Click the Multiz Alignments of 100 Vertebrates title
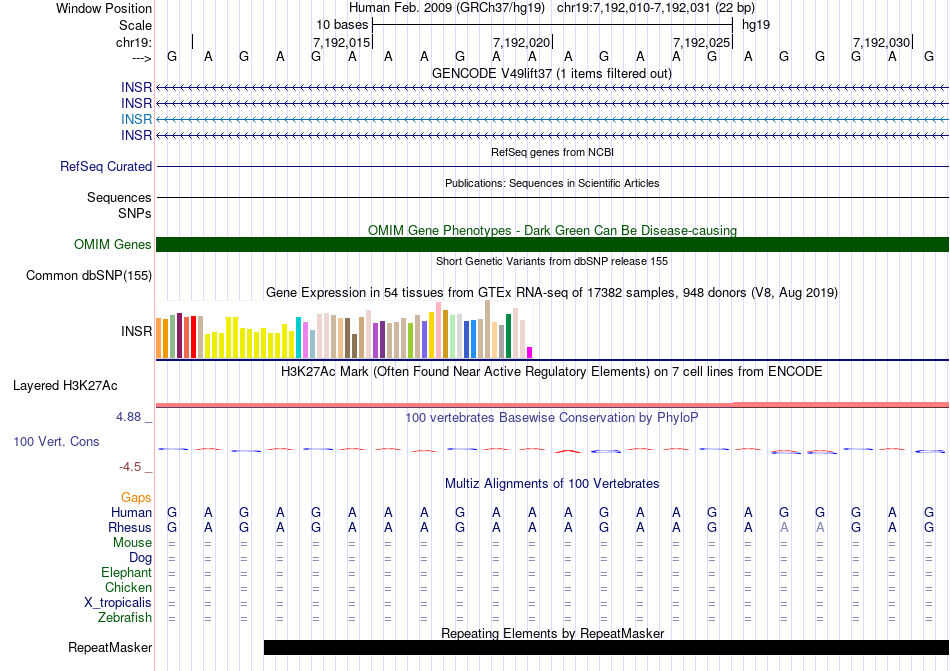 click(552, 483)
